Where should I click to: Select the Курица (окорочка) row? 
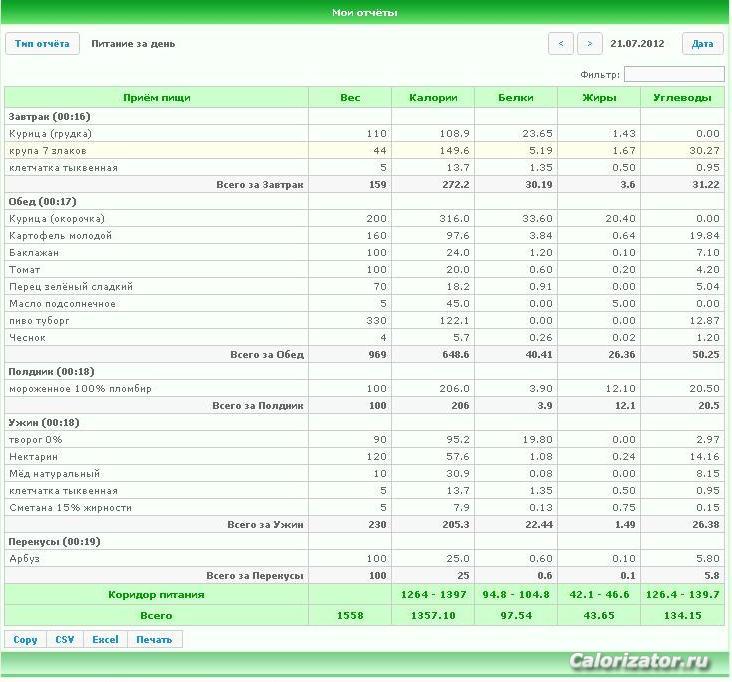coord(365,218)
